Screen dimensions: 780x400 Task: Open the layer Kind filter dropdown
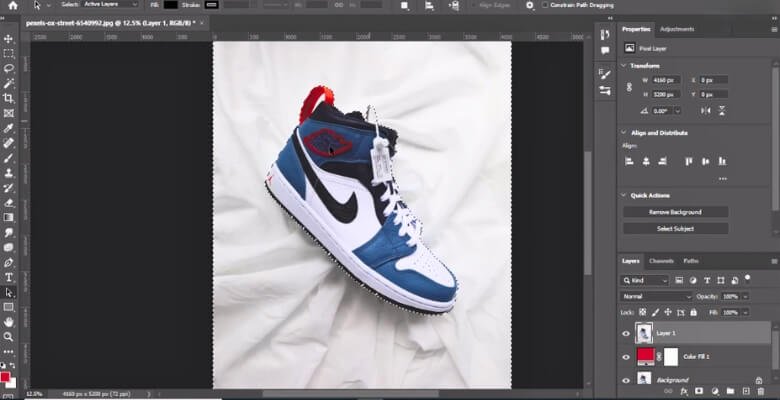(645, 281)
